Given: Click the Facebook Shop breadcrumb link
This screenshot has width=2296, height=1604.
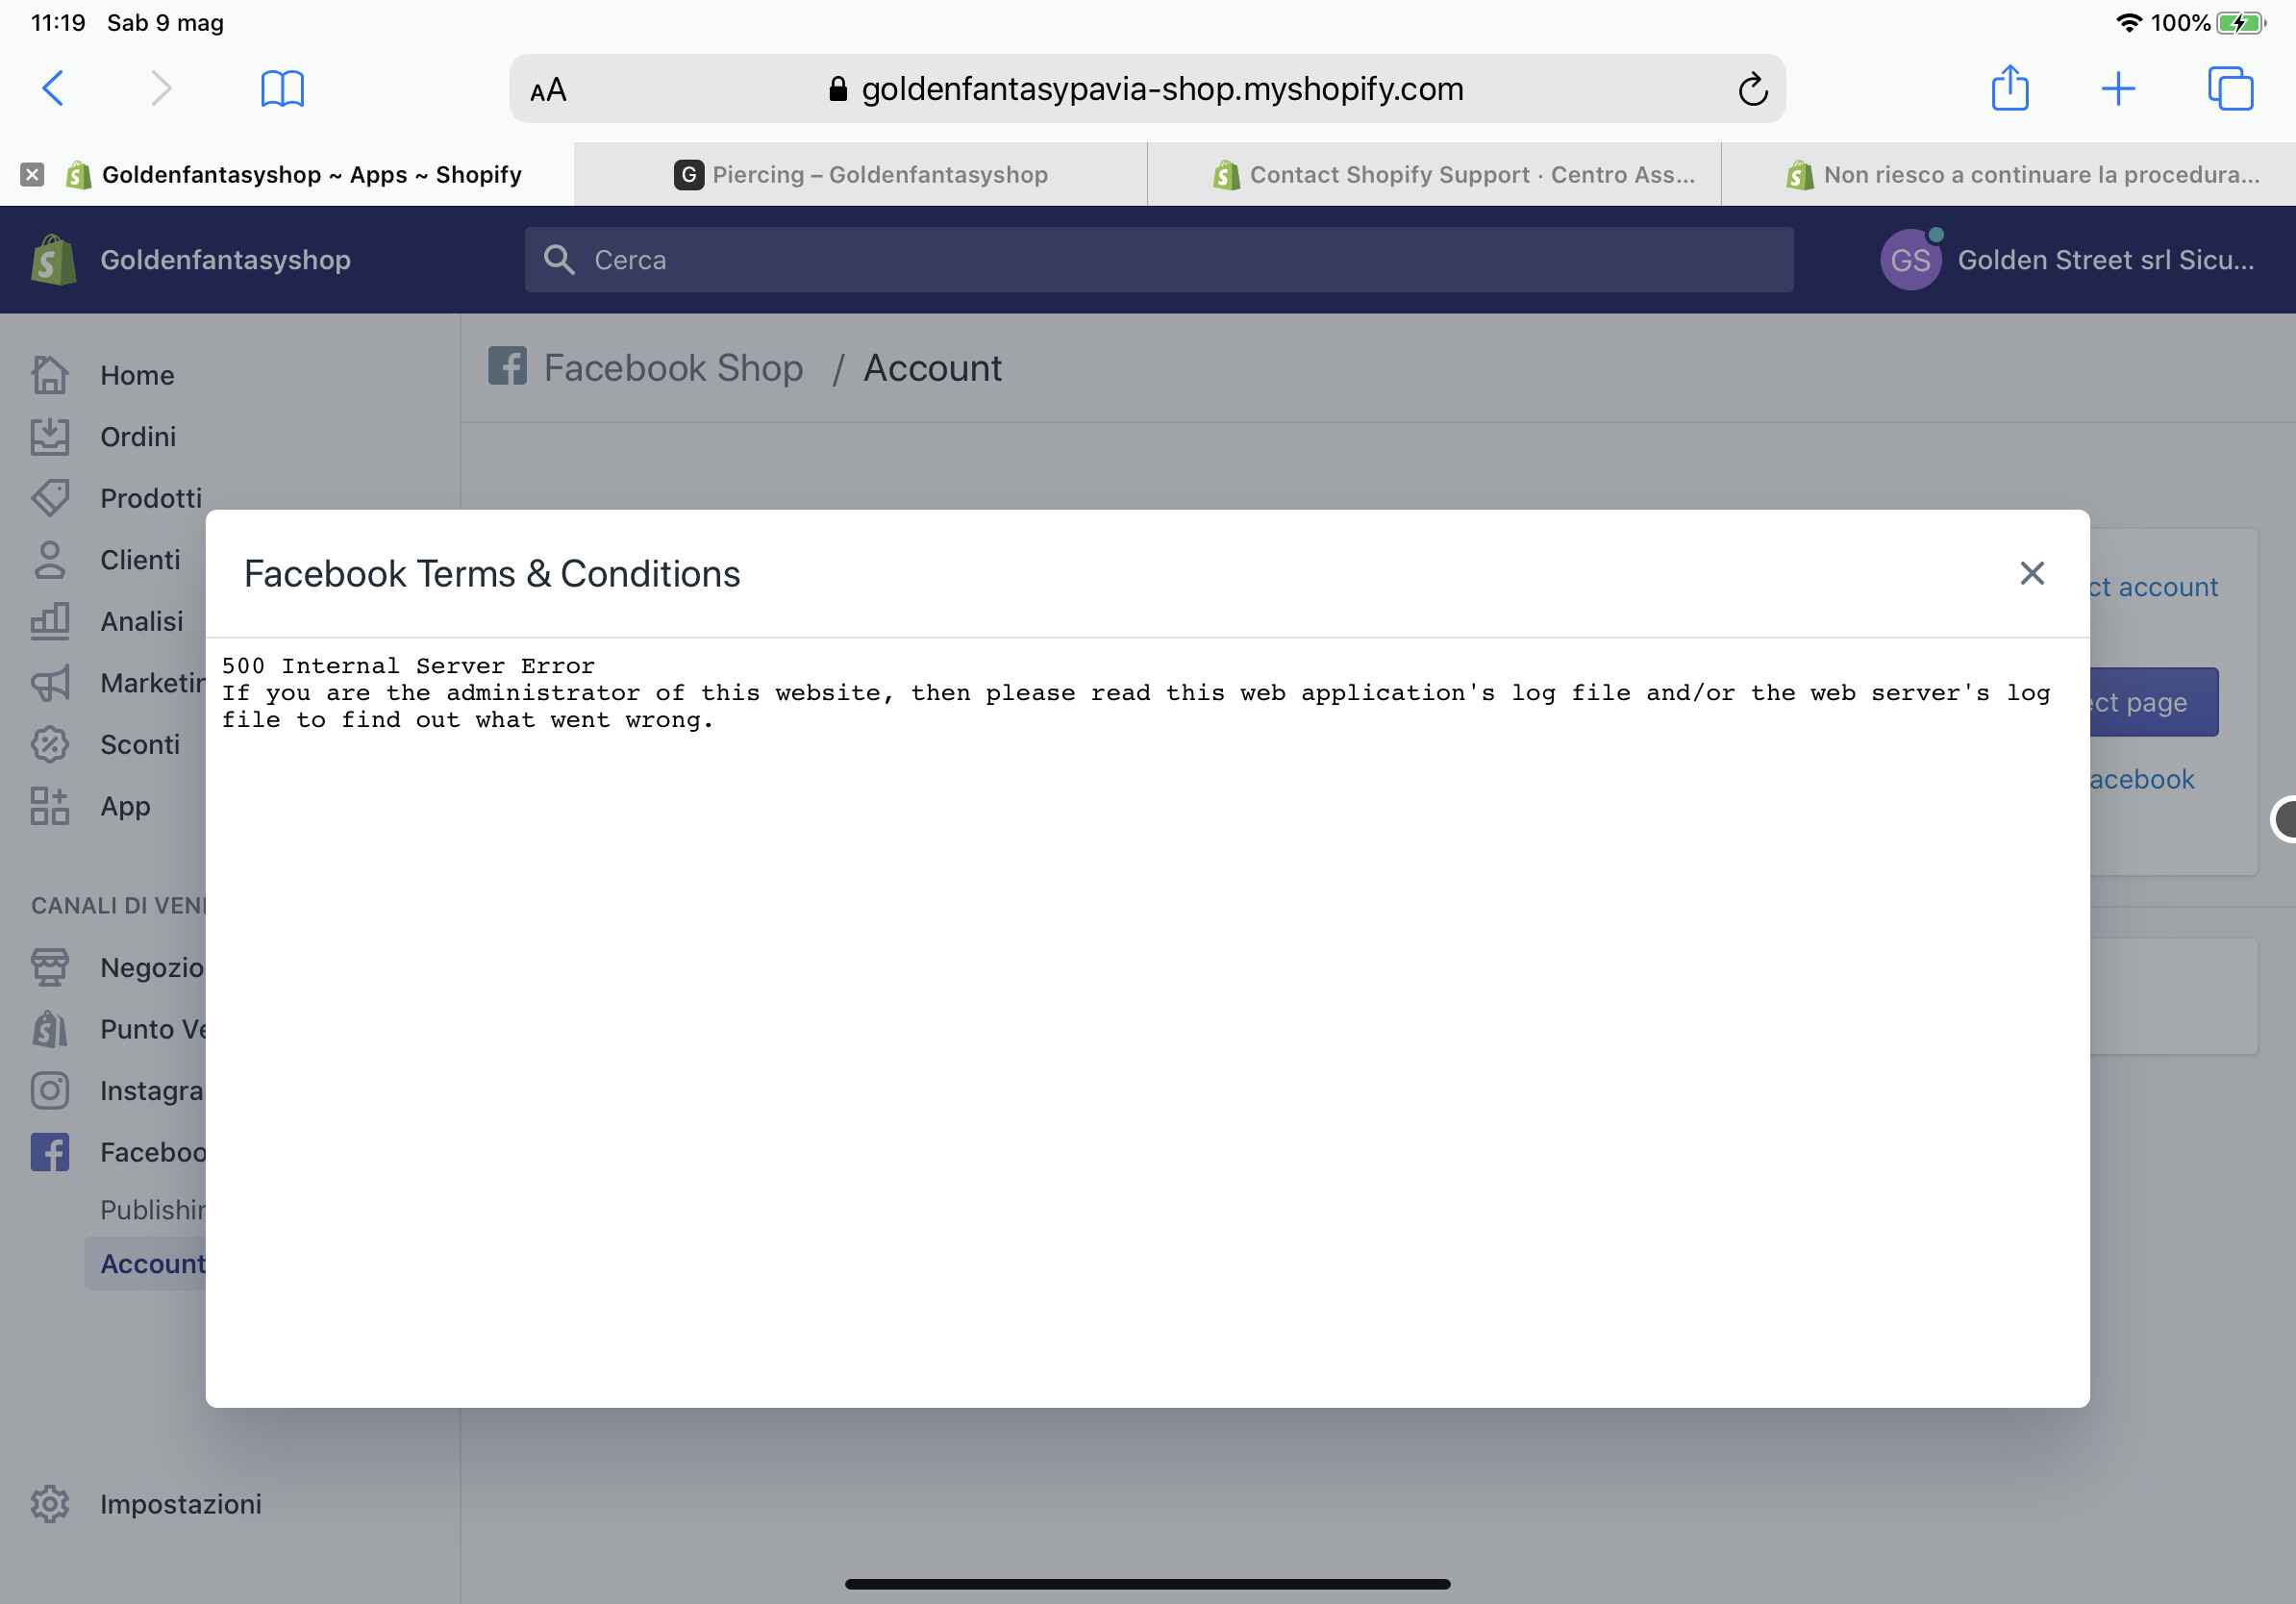Looking at the screenshot, I should (672, 368).
